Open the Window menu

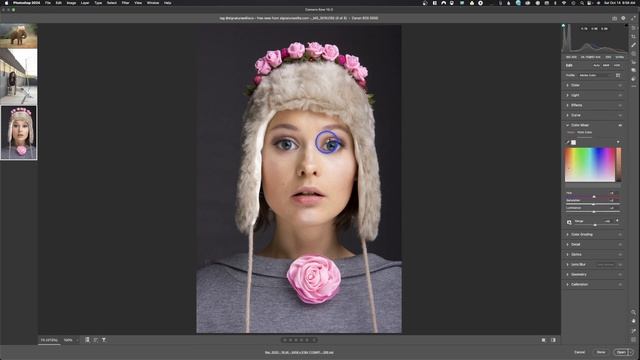click(x=153, y=3)
